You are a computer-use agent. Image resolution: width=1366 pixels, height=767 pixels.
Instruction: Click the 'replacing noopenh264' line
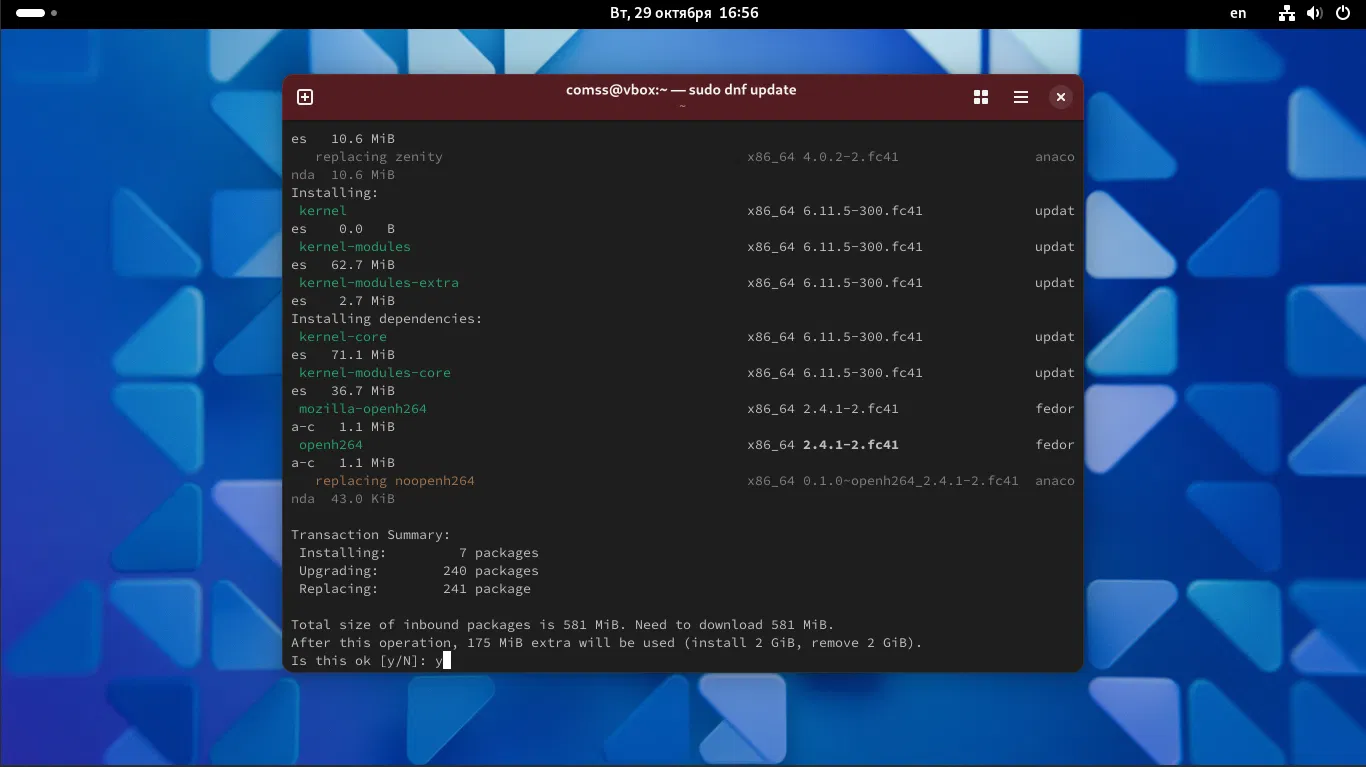click(395, 481)
